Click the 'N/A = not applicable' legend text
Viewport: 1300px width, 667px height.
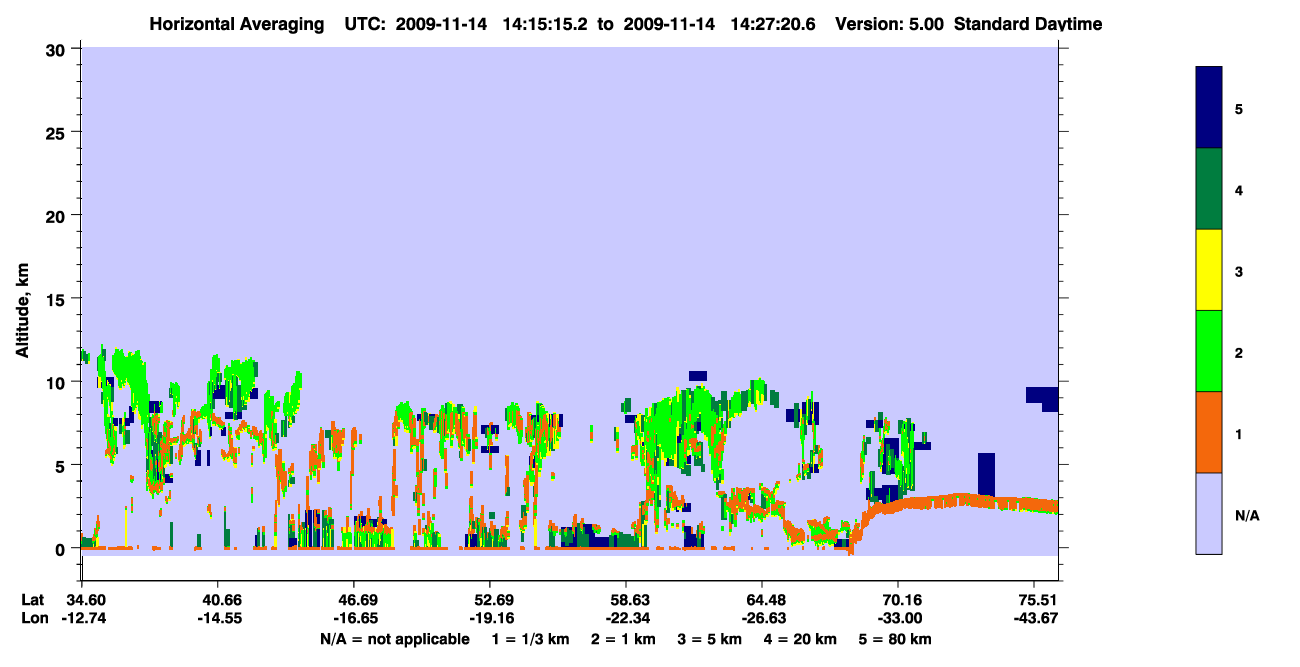(x=395, y=639)
